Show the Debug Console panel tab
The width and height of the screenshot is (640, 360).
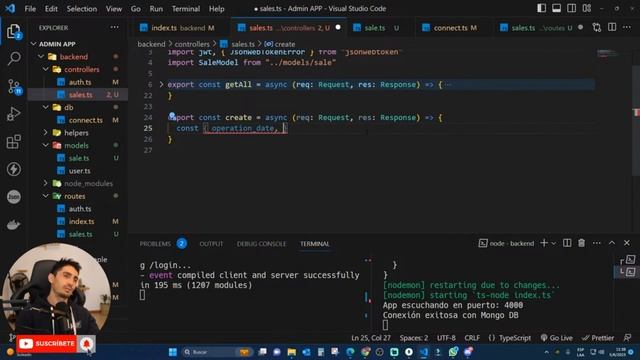coord(261,244)
